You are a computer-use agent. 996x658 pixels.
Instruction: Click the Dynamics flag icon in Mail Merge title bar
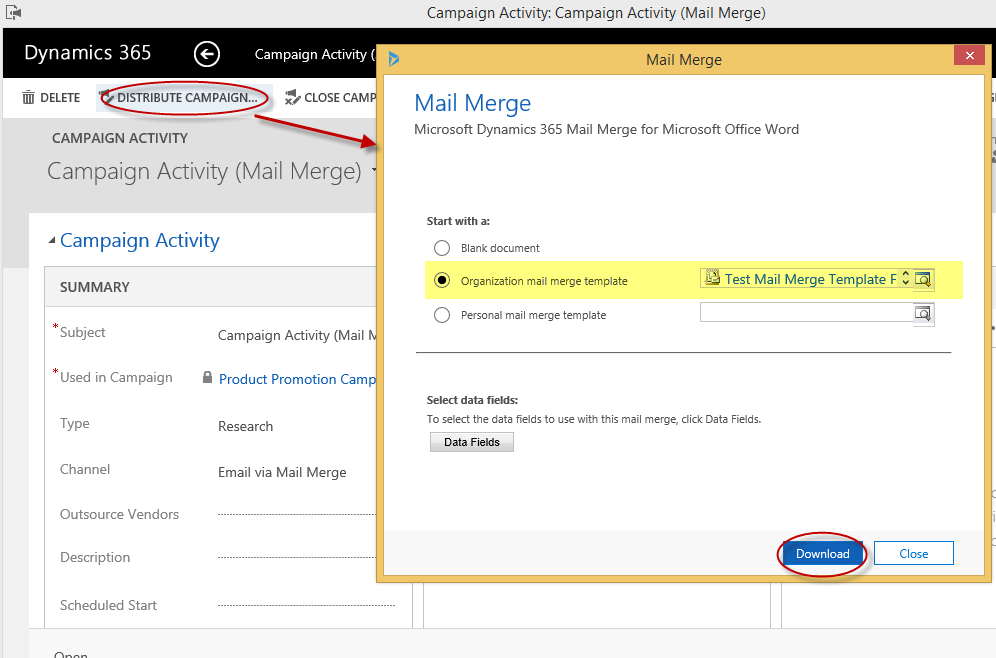tap(394, 60)
